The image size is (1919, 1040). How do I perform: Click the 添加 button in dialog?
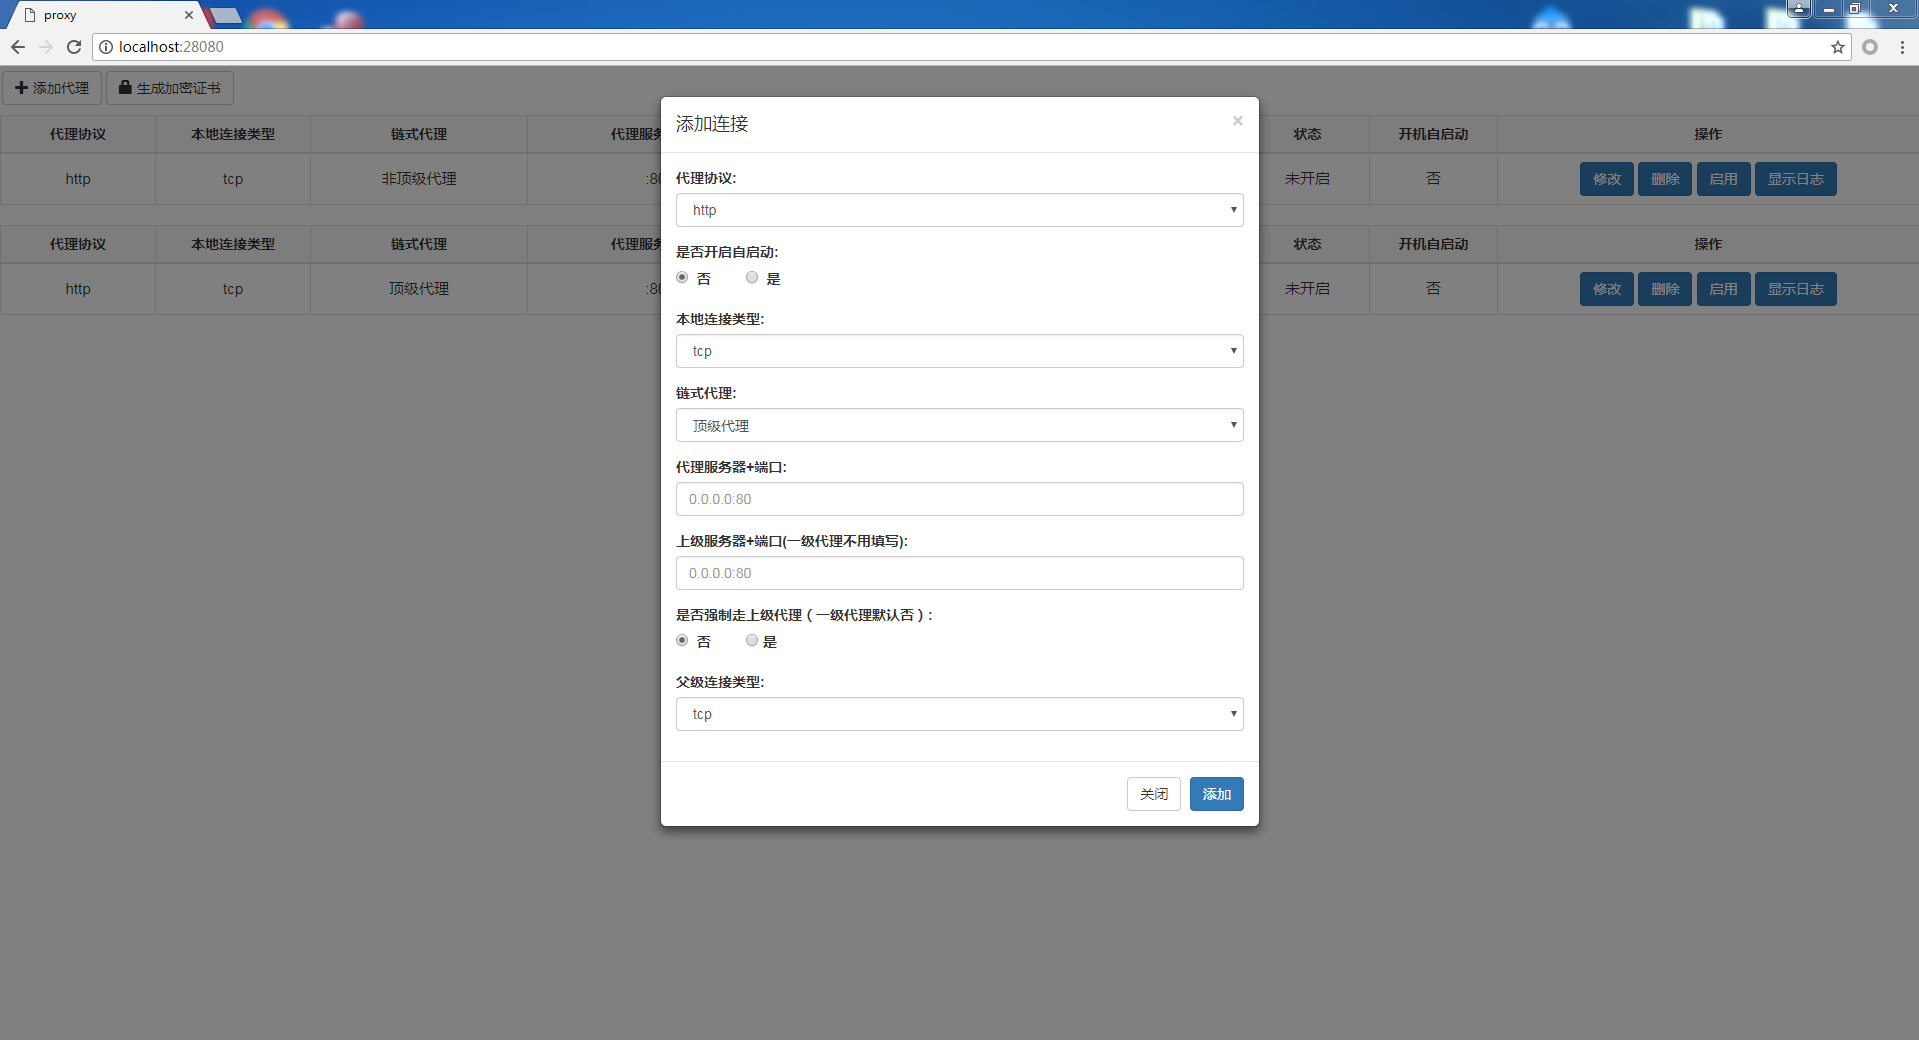(1216, 794)
